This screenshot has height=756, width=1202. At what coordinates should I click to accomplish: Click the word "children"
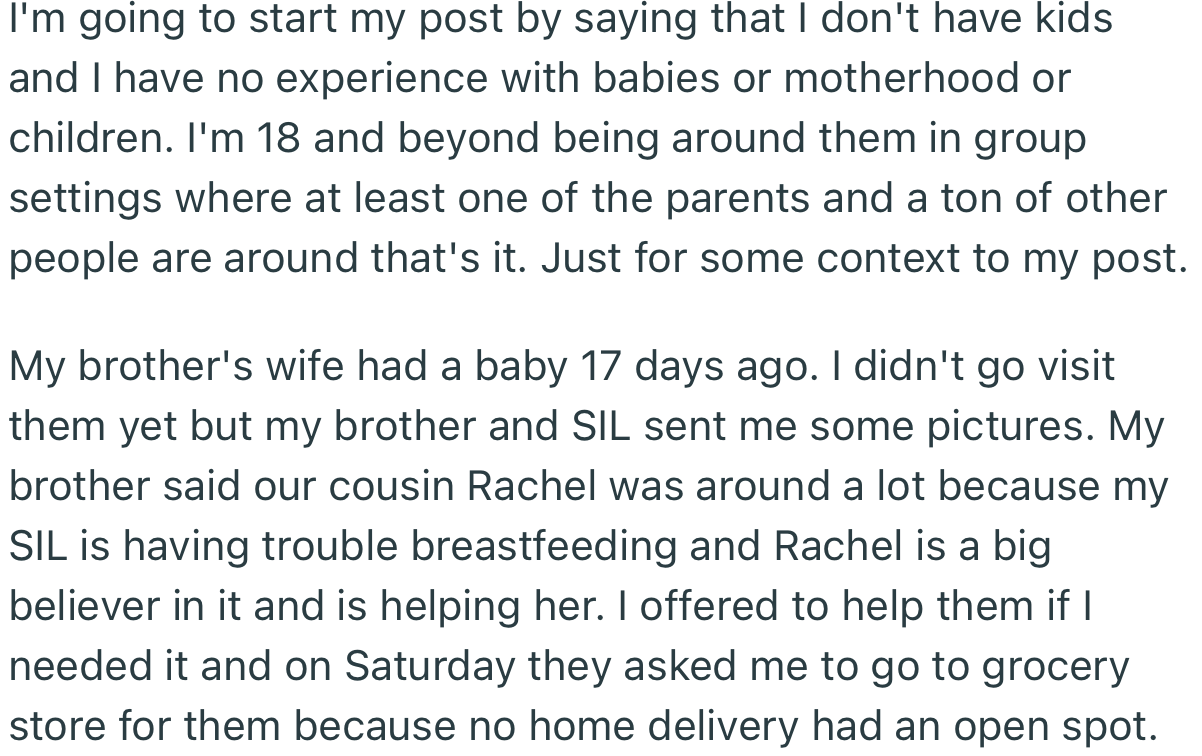click(84, 138)
